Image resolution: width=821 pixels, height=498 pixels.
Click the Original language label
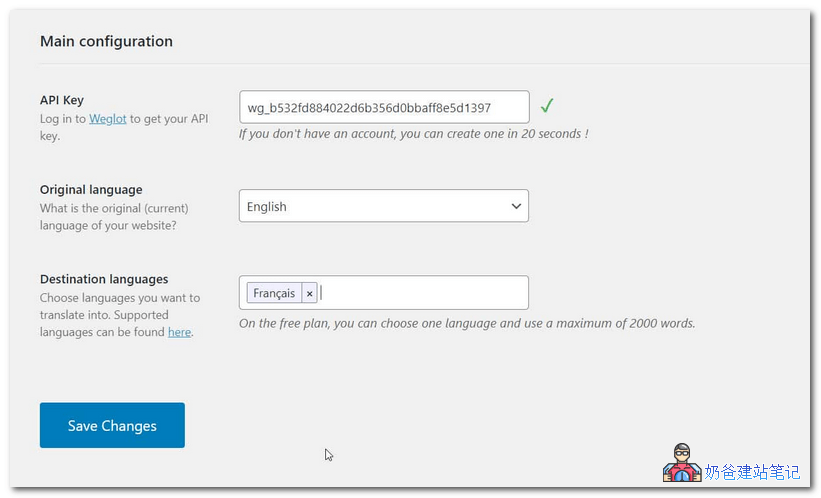(91, 189)
